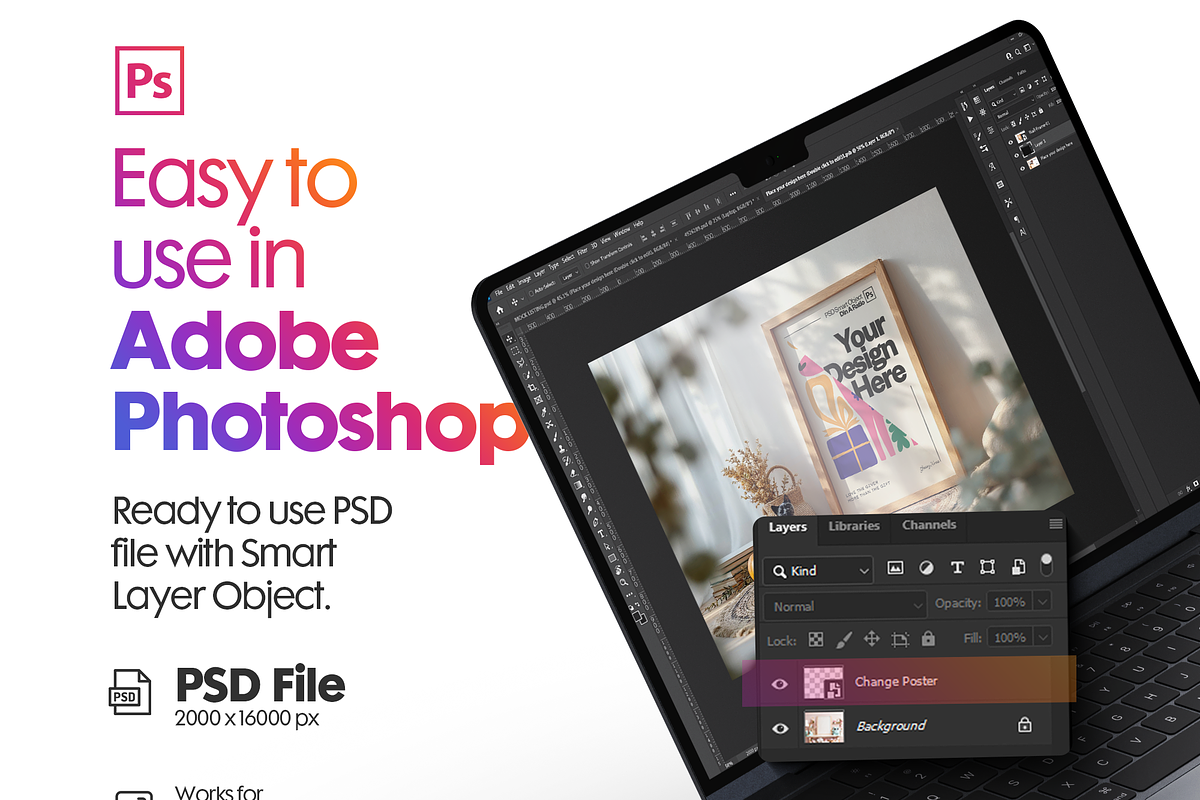Open Auto-Select Layer dropdown in options bar

tap(570, 276)
